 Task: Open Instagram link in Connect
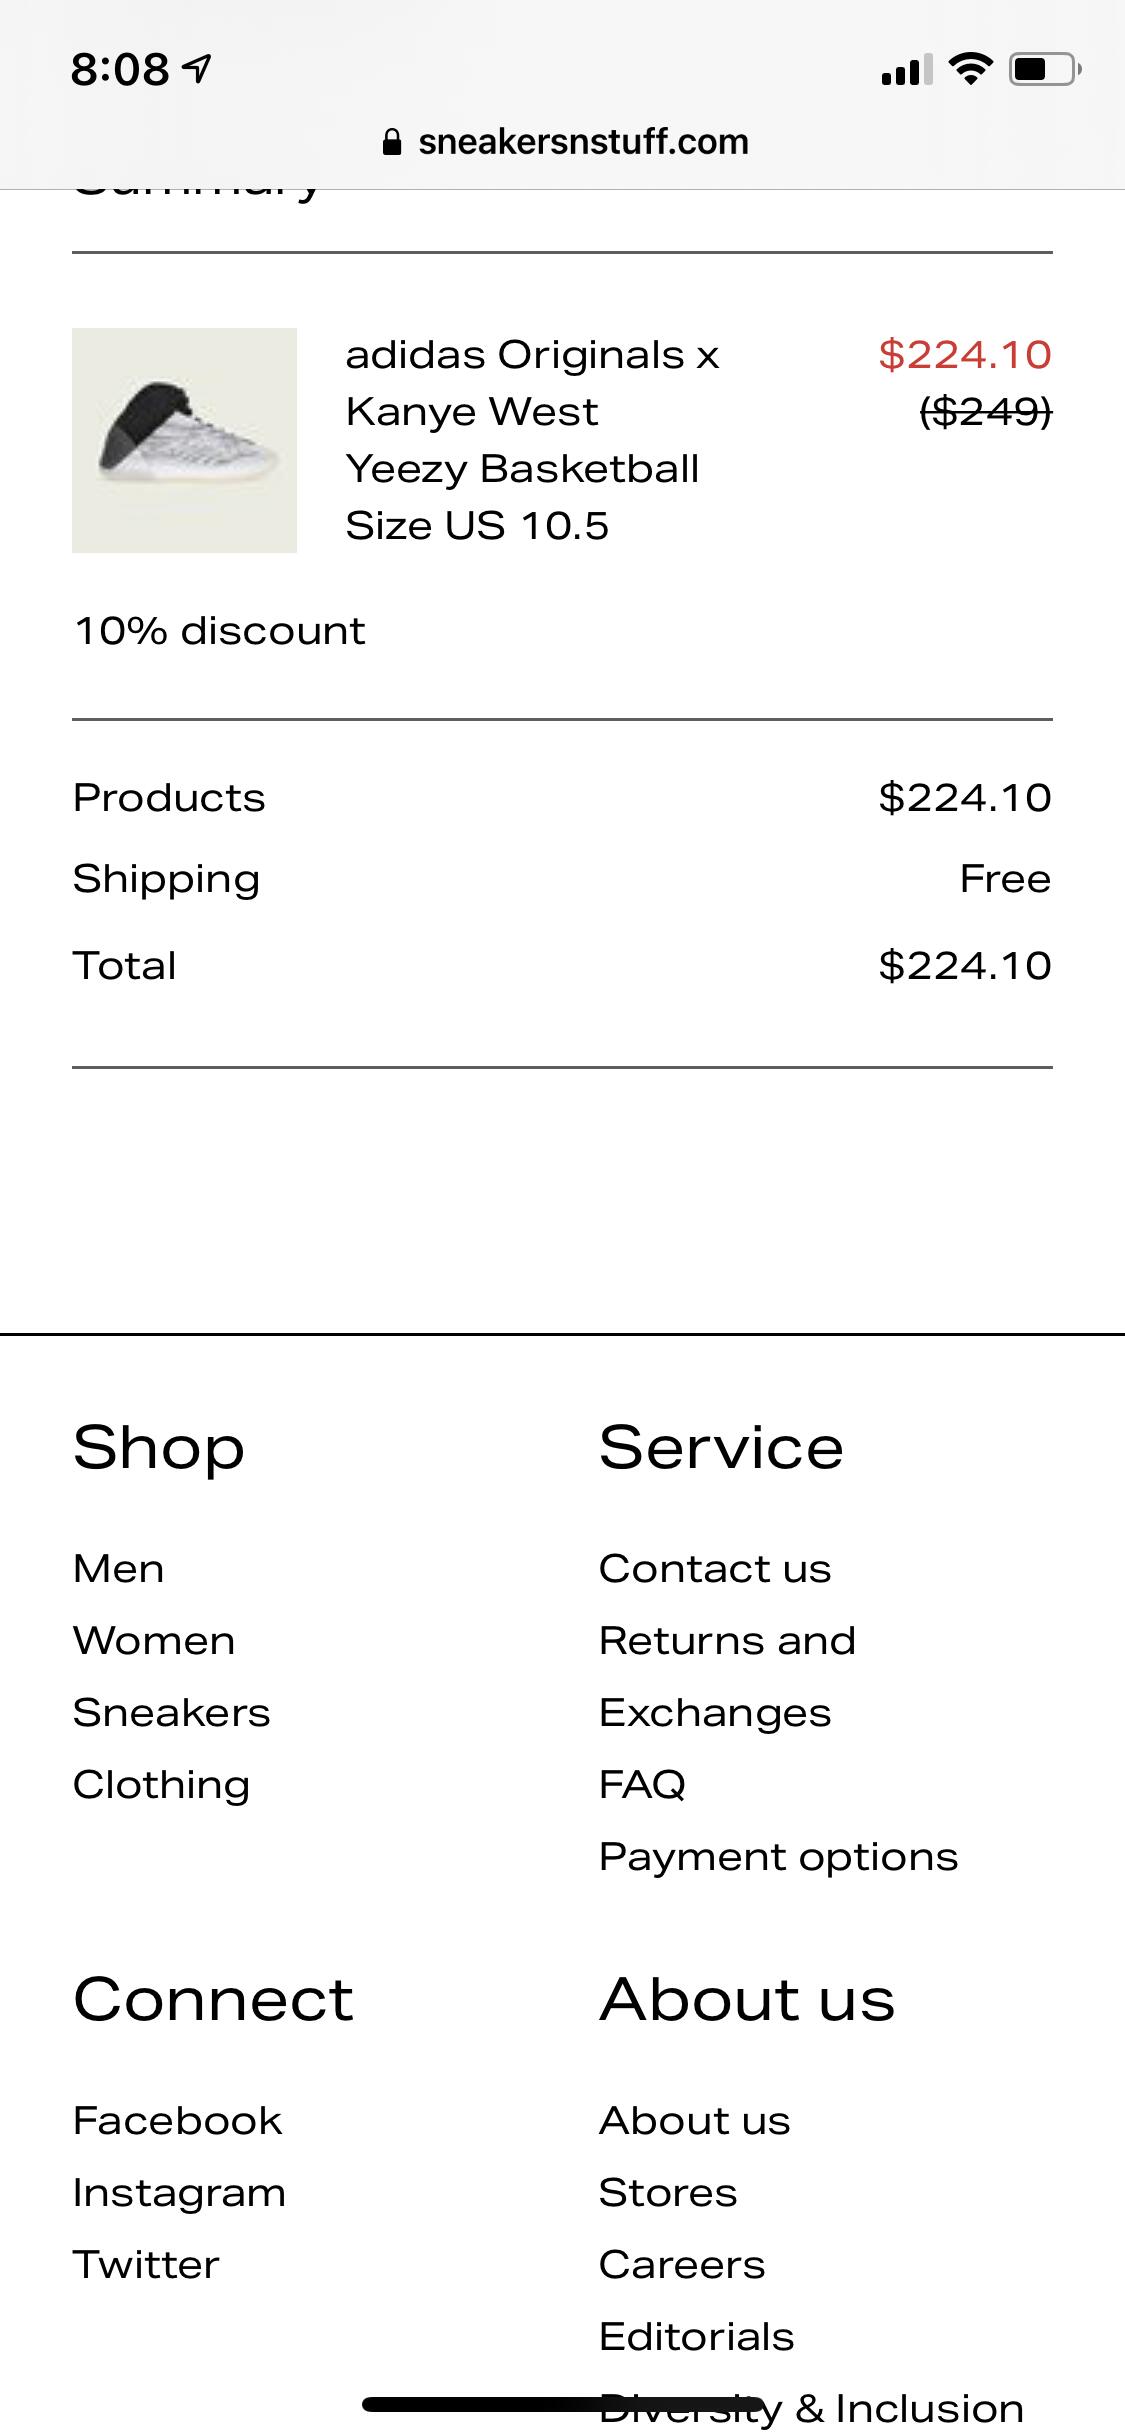(179, 2193)
